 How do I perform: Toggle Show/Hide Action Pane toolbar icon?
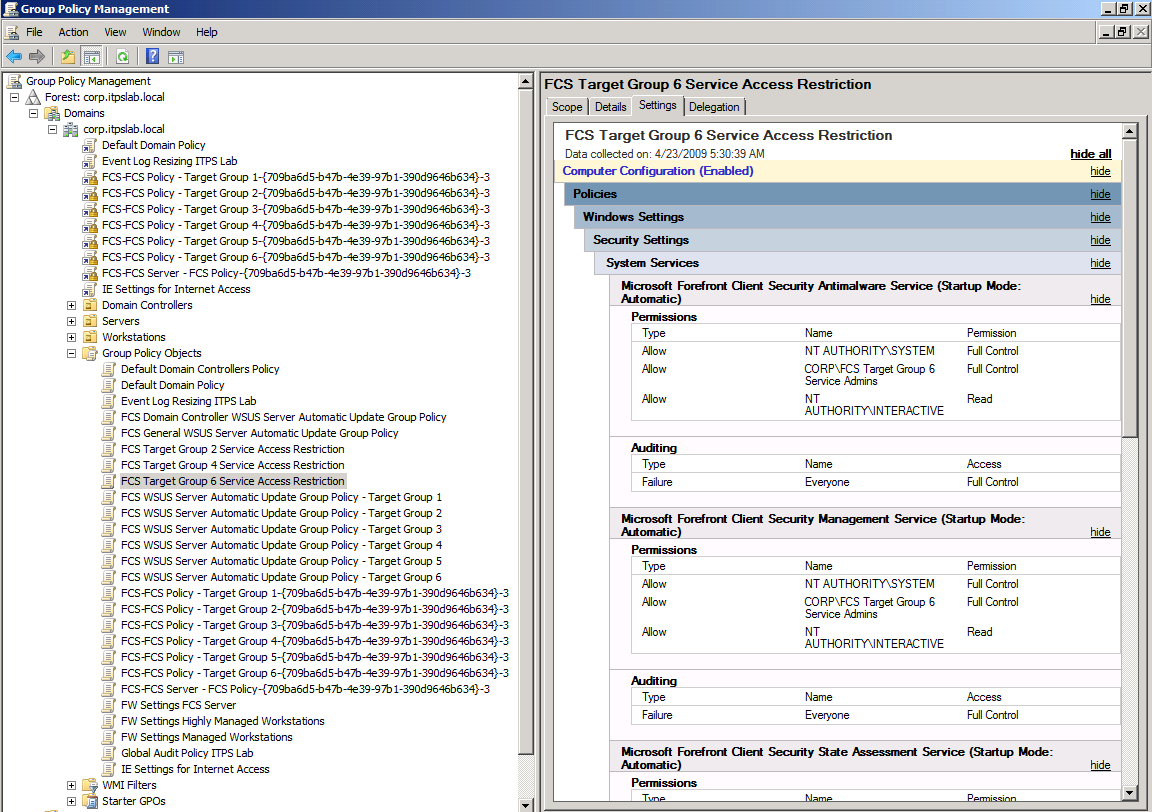(x=176, y=57)
